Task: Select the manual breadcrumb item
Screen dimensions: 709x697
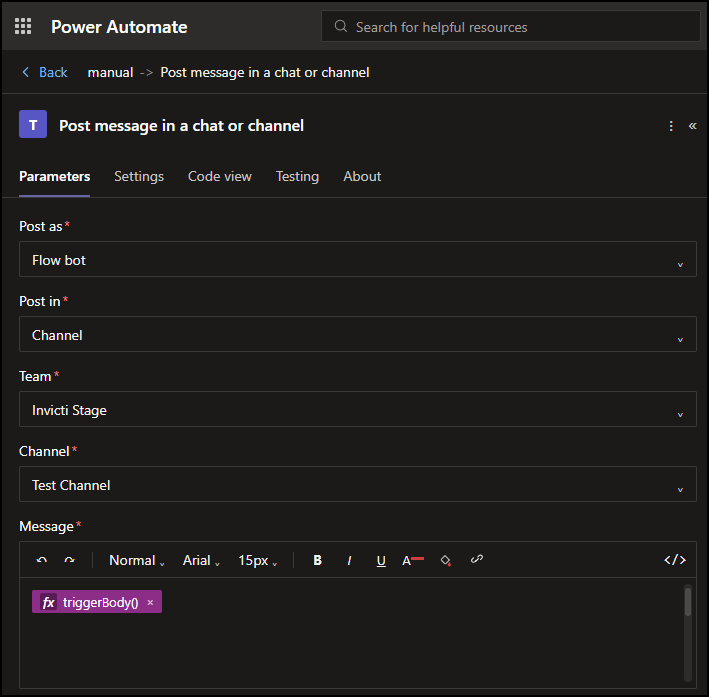Action: (x=110, y=72)
